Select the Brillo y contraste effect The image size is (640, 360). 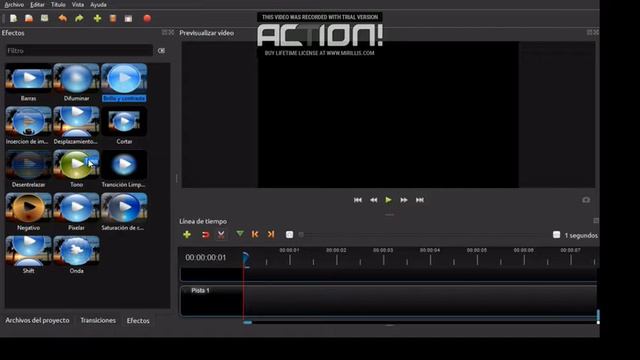point(124,82)
